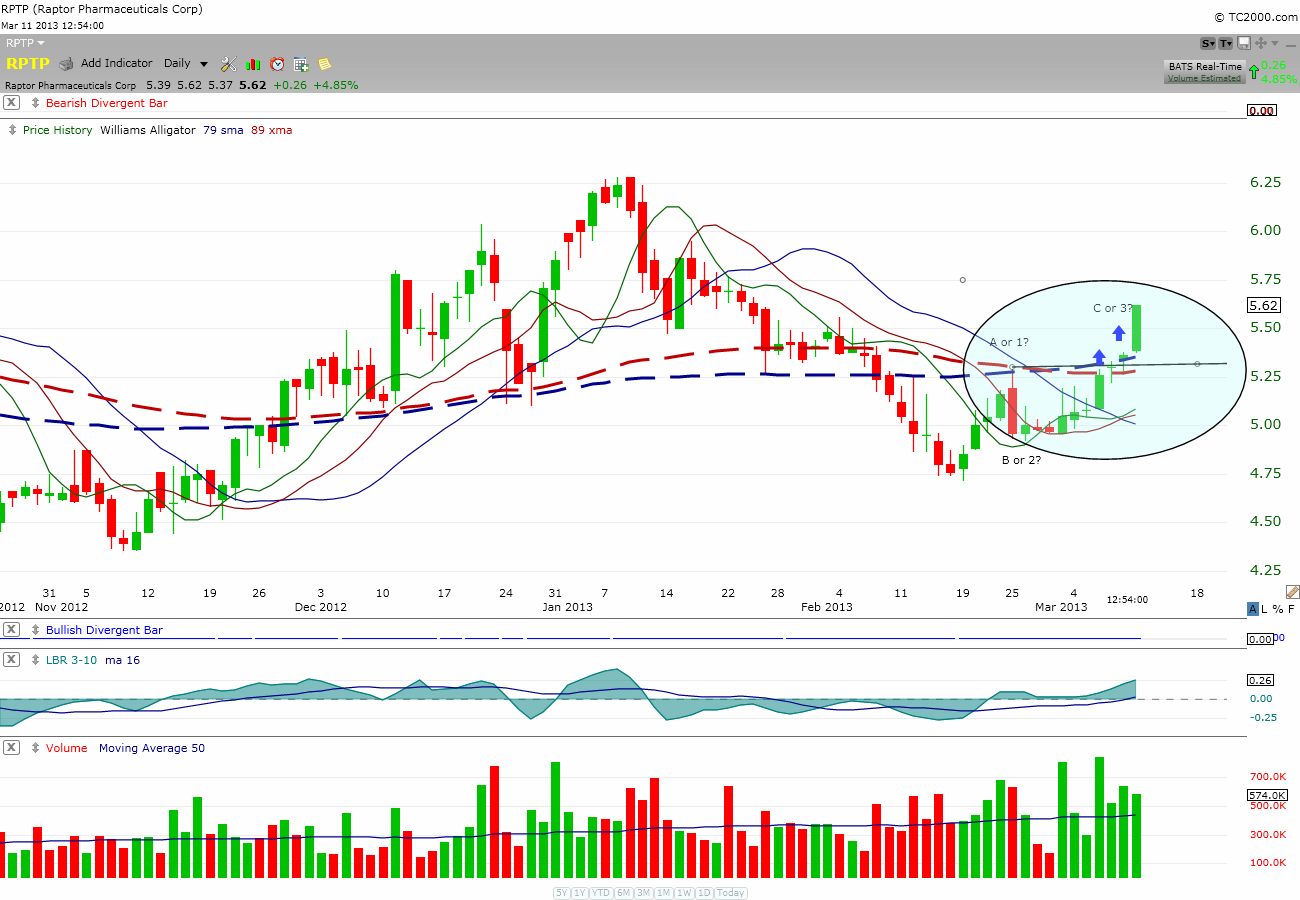Open the alarm clock alert icon
This screenshot has width=1300, height=900.
tap(277, 64)
